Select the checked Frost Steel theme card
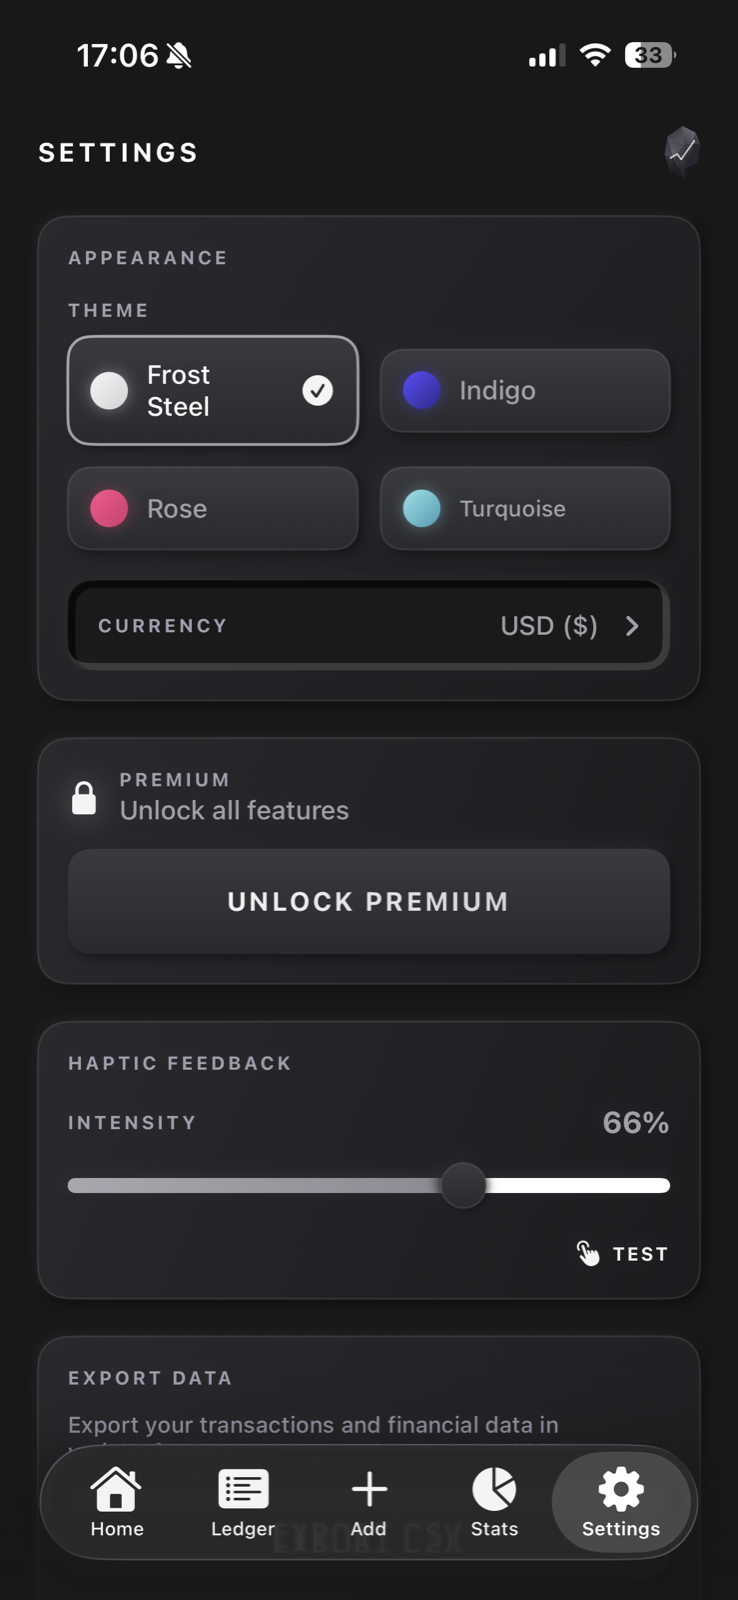Viewport: 738px width, 1600px height. [212, 390]
